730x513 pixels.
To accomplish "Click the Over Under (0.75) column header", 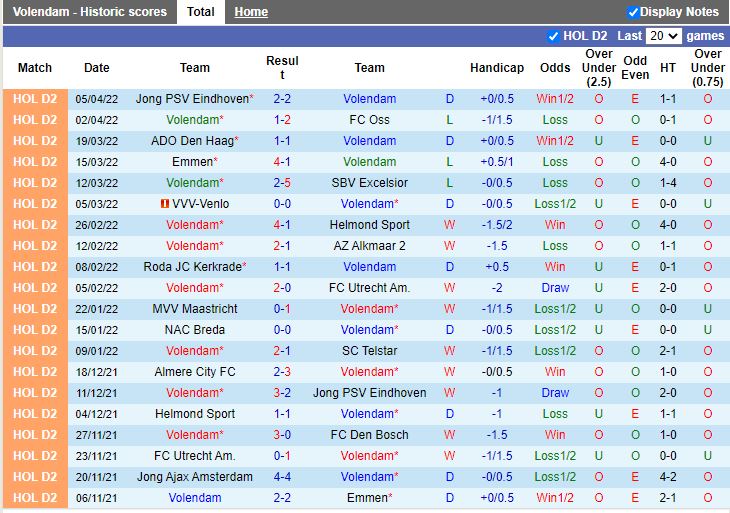I will tap(708, 68).
